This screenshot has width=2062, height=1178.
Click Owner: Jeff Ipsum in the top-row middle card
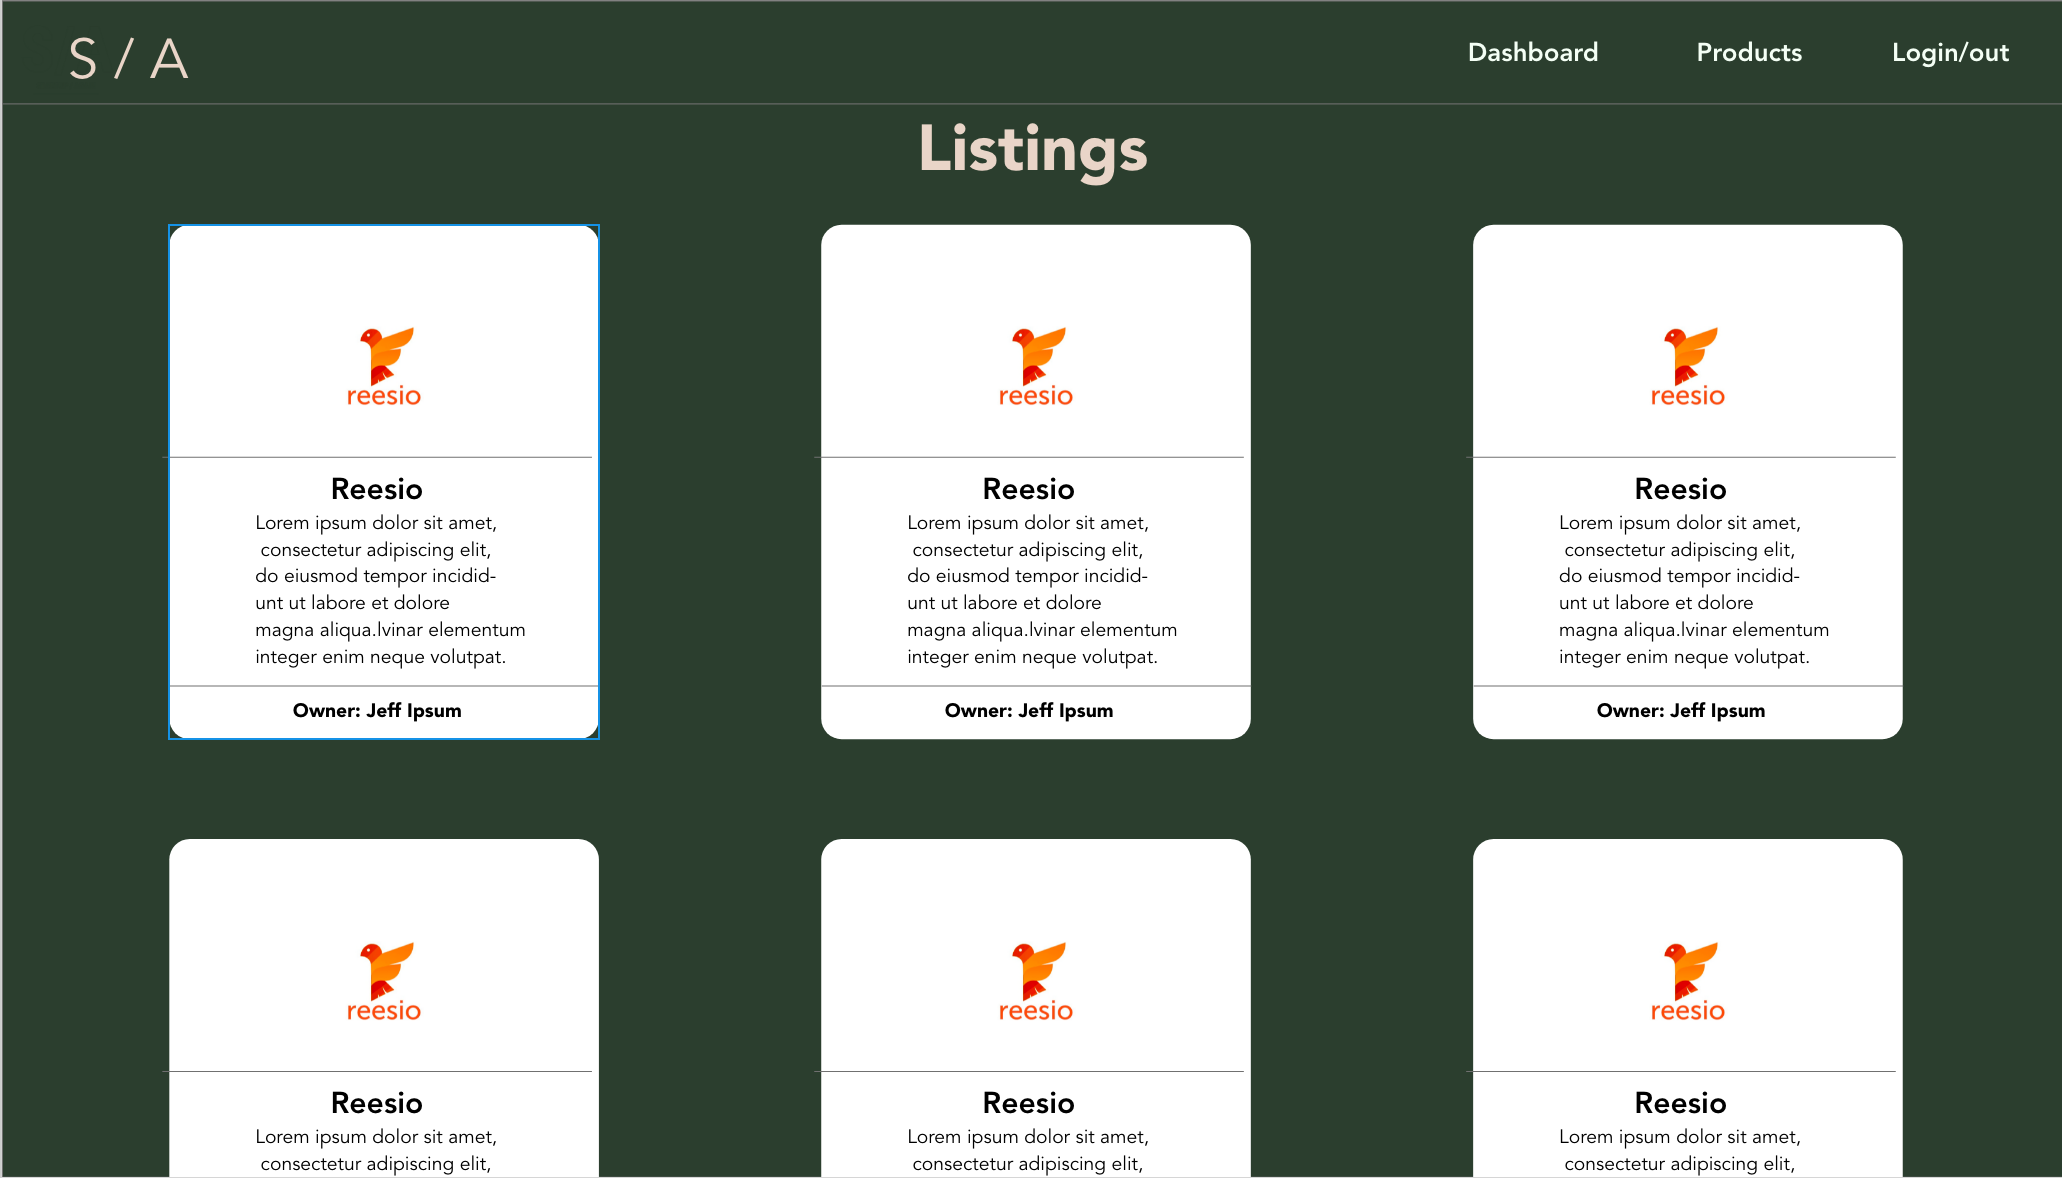click(x=1029, y=711)
